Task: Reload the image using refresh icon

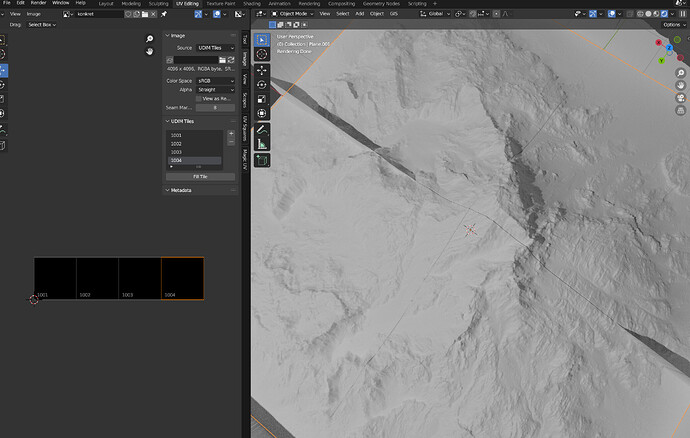Action: [231, 60]
